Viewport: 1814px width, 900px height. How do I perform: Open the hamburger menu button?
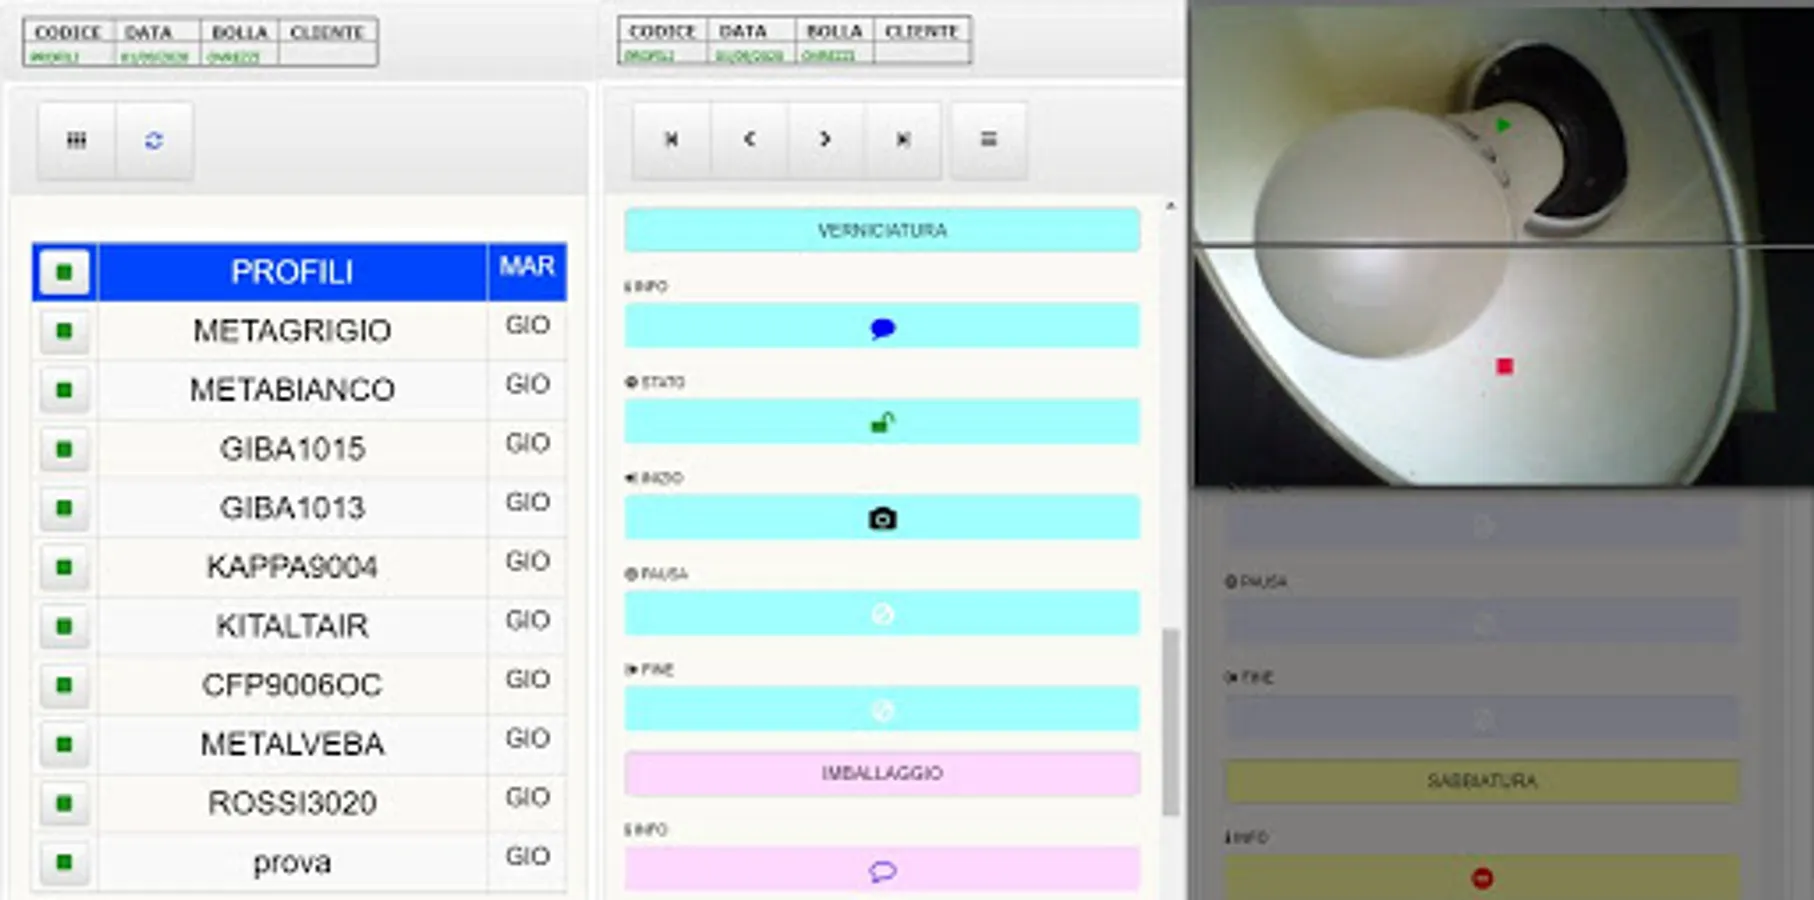coord(989,140)
